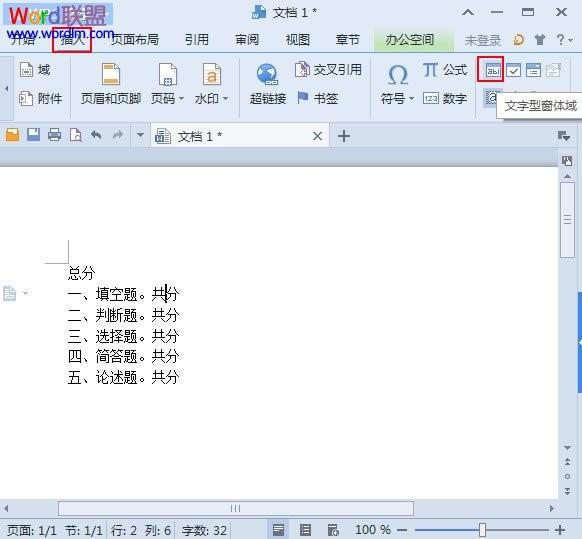Click the 字数: 32 word count
582x539 pixels.
pyautogui.click(x=205, y=530)
